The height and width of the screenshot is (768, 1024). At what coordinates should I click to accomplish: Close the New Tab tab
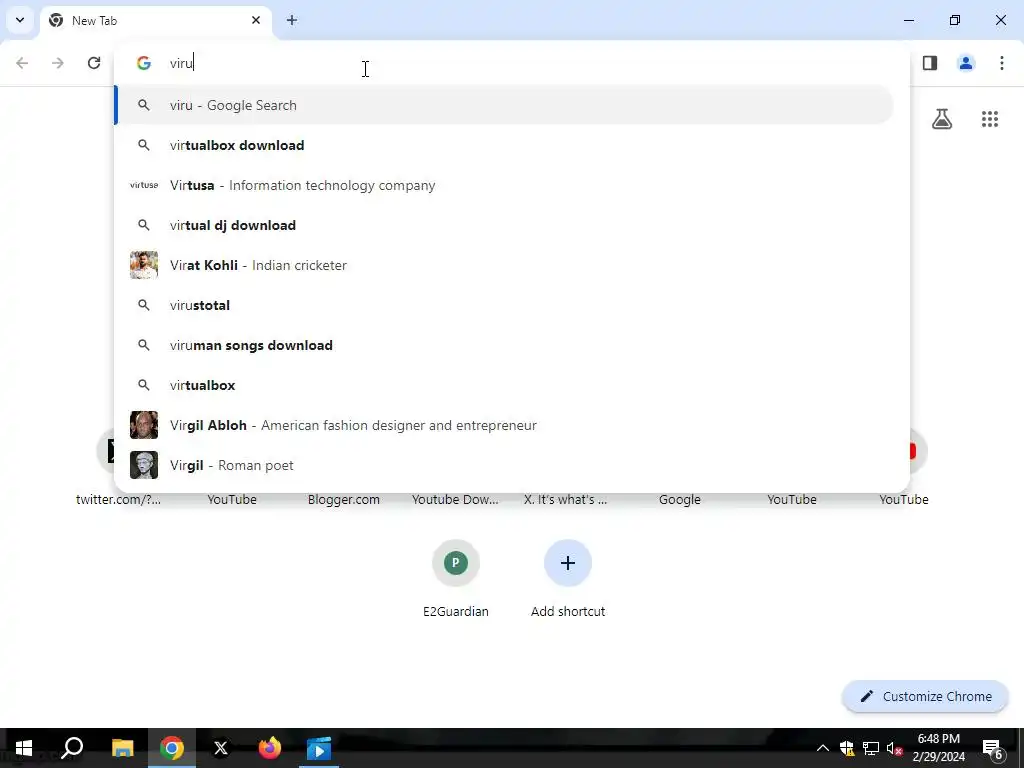(x=256, y=20)
